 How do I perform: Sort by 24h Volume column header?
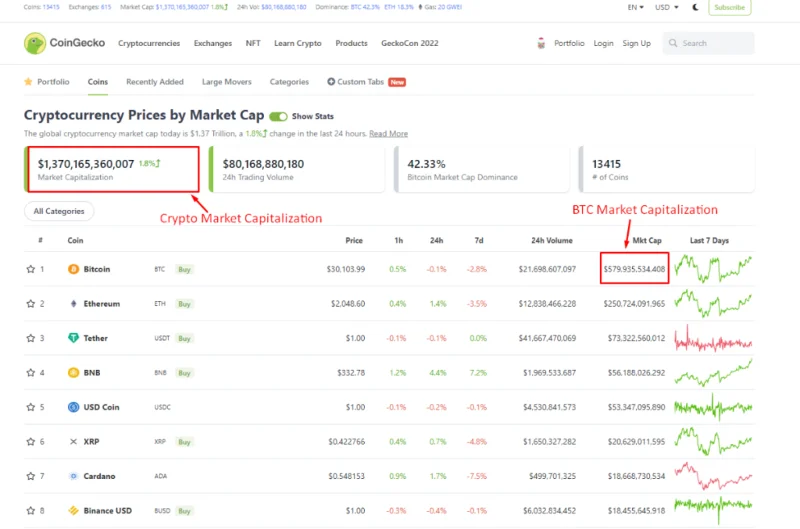pyautogui.click(x=552, y=240)
